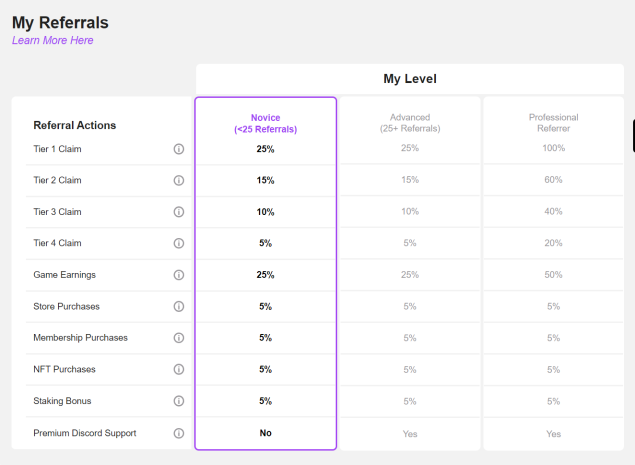Select the Professional Referrer column header
The height and width of the screenshot is (465, 635).
553,123
